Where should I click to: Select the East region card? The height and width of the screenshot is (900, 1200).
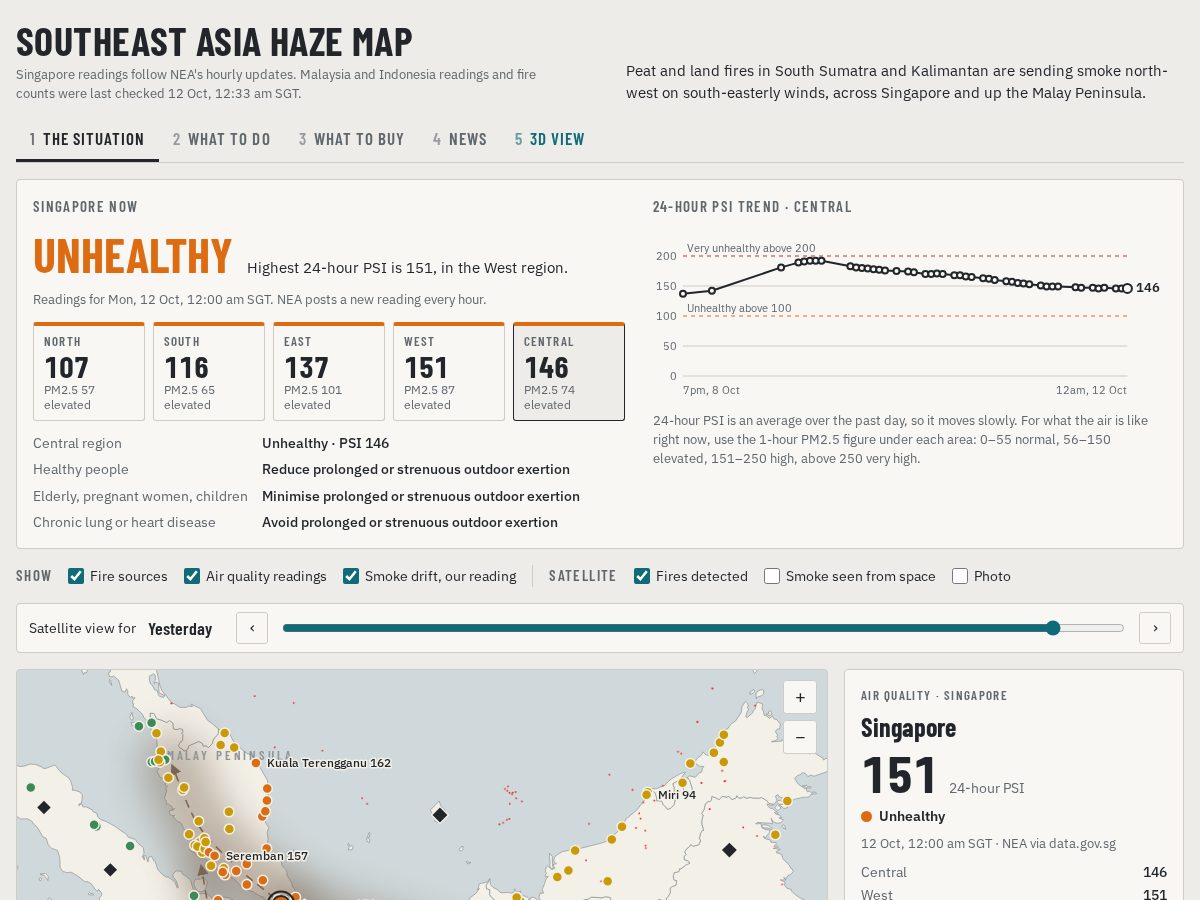coord(329,371)
